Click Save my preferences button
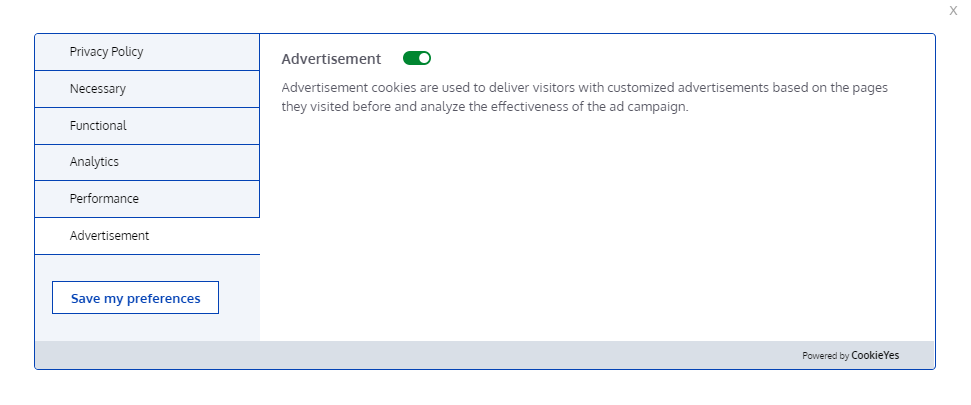The height and width of the screenshot is (405, 971). pyautogui.click(x=135, y=298)
